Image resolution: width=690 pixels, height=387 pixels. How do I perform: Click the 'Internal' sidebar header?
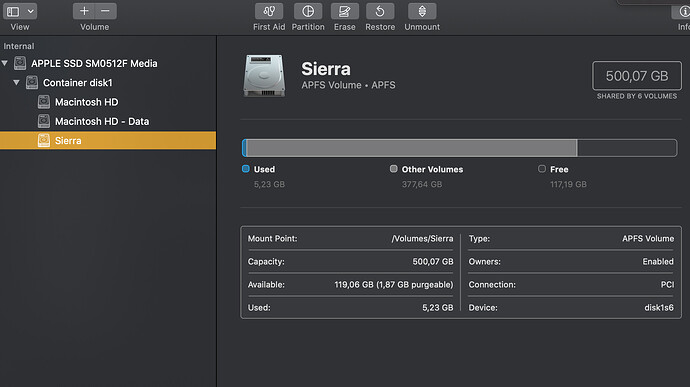click(x=18, y=46)
